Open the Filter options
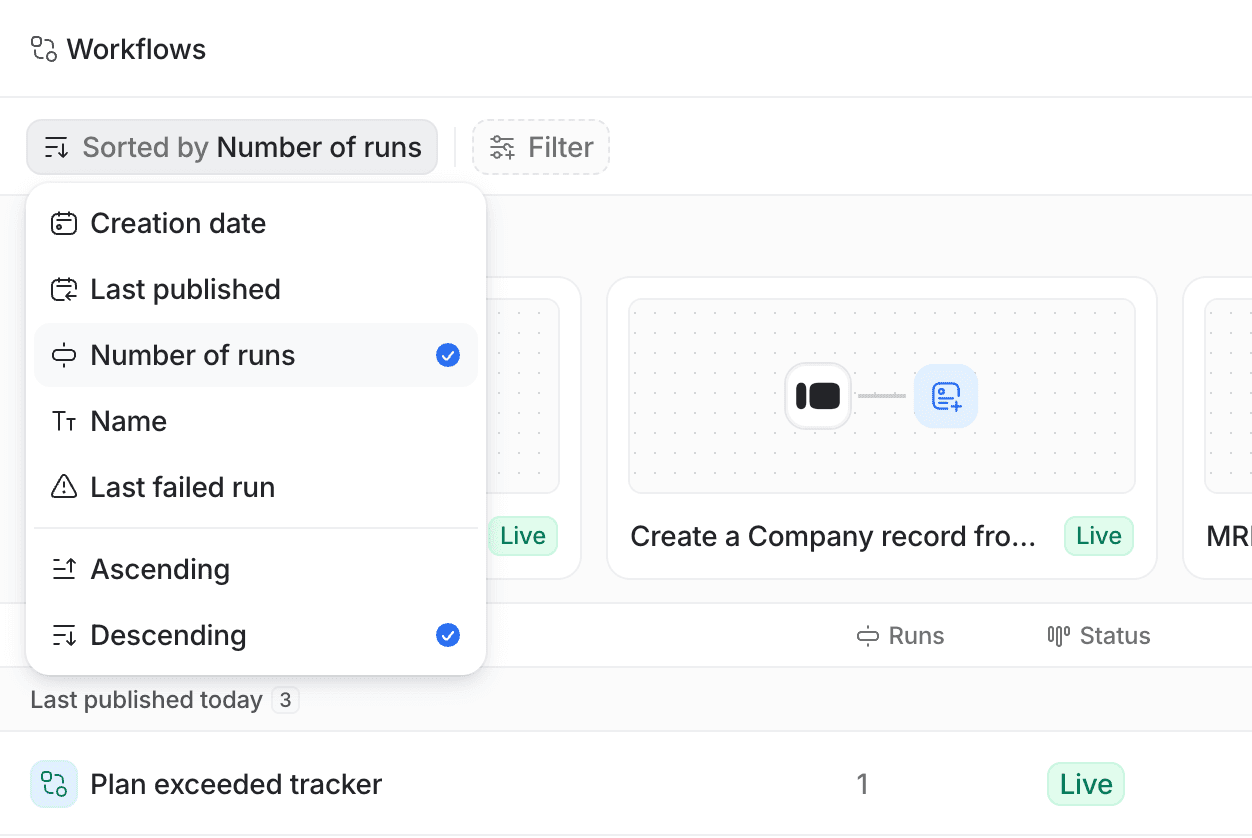Image resolution: width=1252 pixels, height=838 pixels. point(541,146)
